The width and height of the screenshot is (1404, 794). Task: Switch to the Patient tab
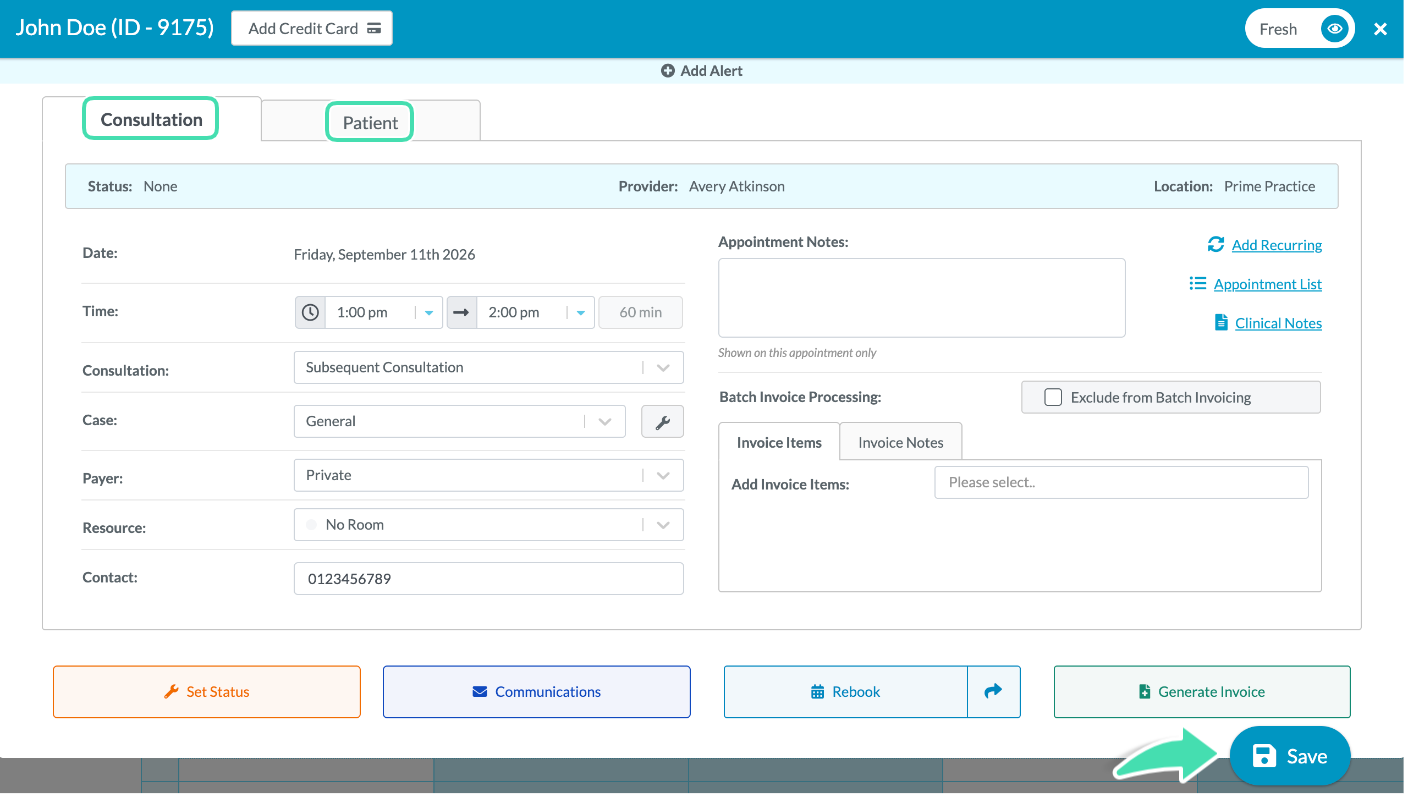370,122
